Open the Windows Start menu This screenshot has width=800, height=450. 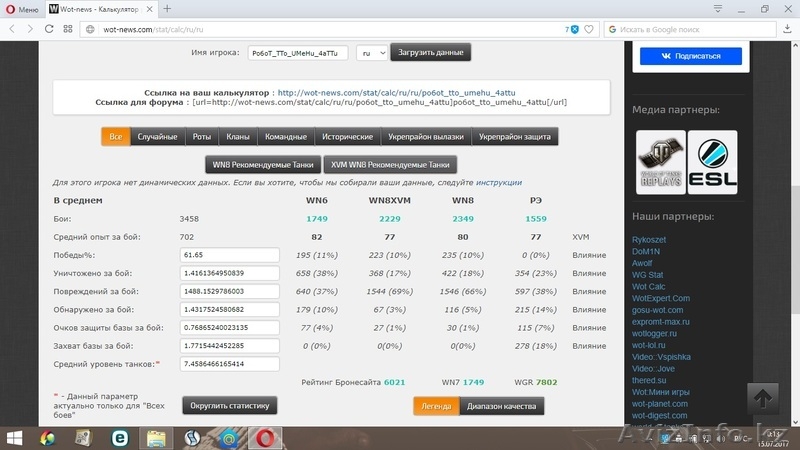(14, 438)
